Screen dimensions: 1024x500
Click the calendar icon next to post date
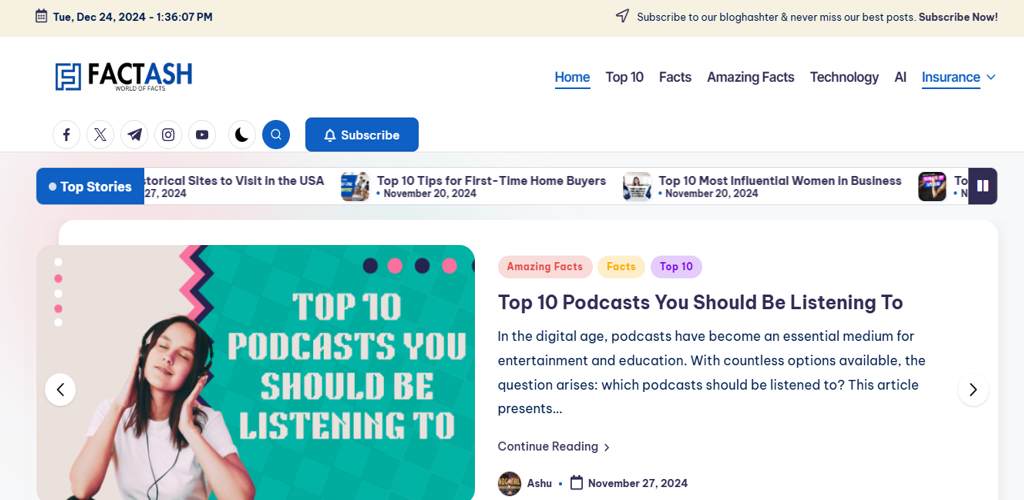point(577,483)
